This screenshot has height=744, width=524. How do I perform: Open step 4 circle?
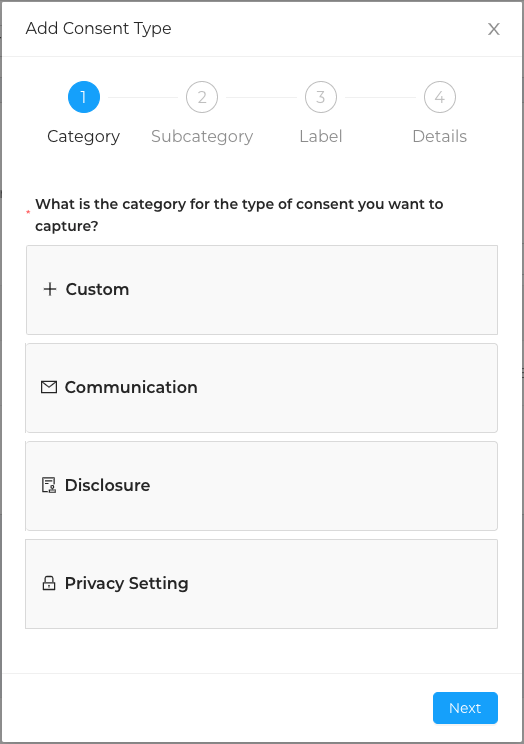[x=440, y=97]
